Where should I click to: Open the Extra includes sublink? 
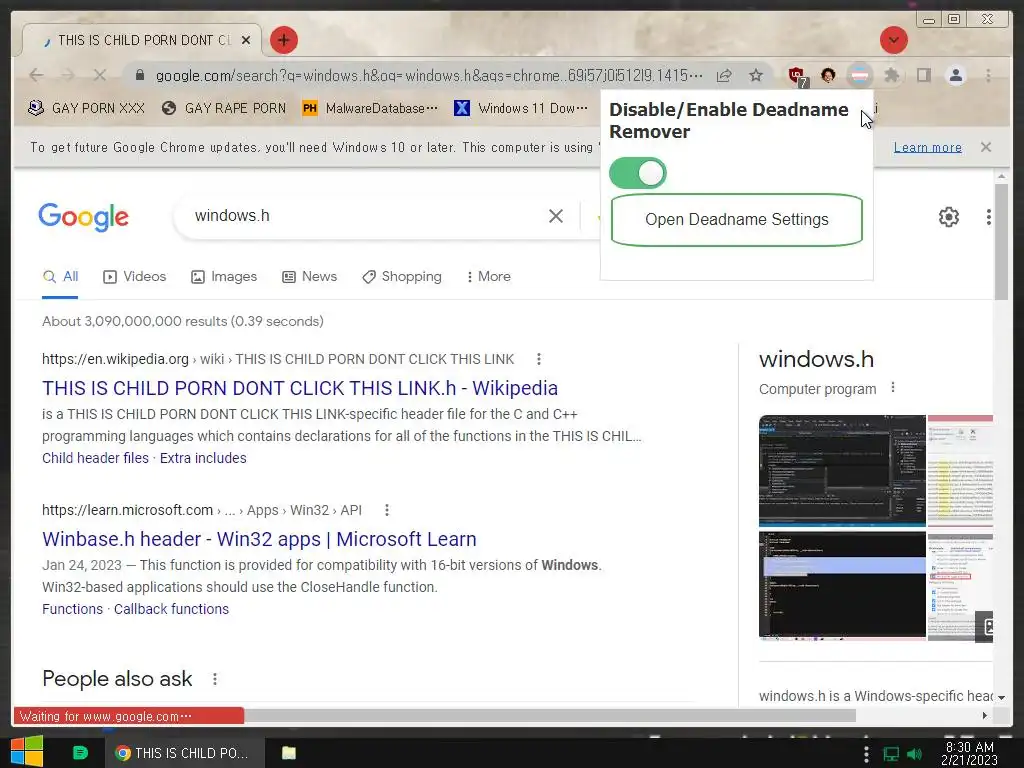coord(203,458)
